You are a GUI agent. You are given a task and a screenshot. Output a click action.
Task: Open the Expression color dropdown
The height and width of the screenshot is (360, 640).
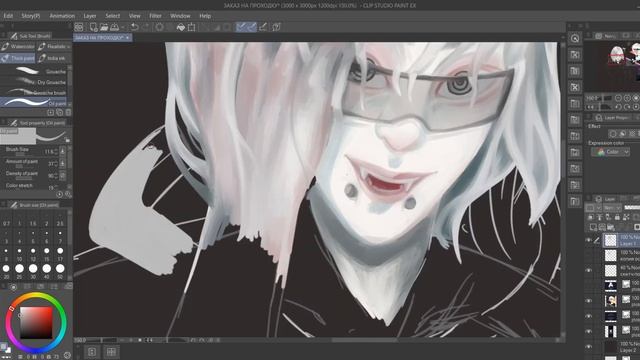pyautogui.click(x=610, y=152)
